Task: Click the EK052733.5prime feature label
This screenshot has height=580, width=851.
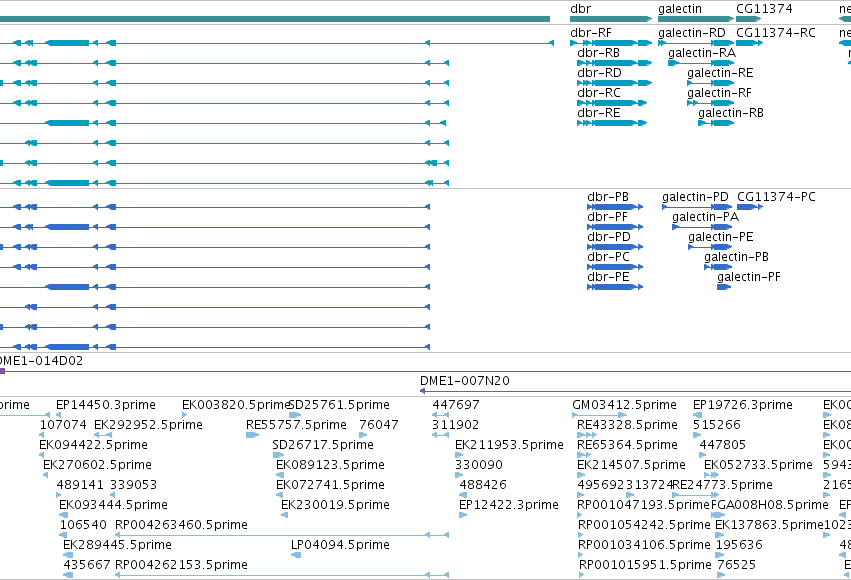Action: [758, 466]
